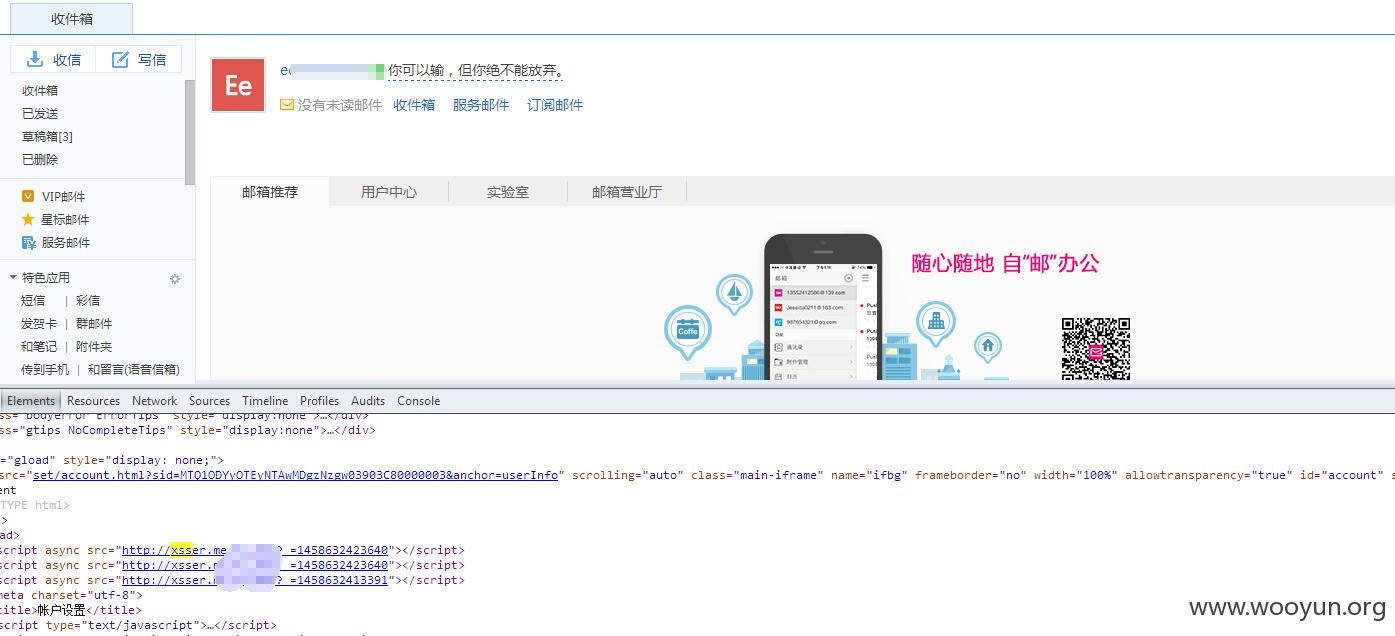Click the red Ee avatar
The width and height of the screenshot is (1395, 636).
pos(238,85)
